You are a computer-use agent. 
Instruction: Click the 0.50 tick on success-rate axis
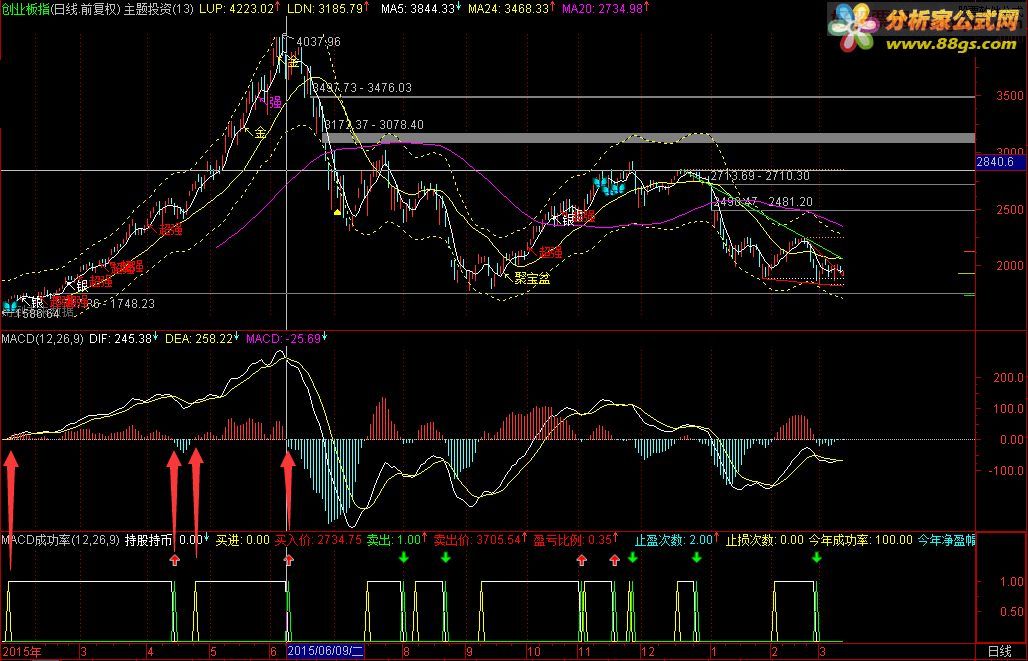click(x=1012, y=612)
